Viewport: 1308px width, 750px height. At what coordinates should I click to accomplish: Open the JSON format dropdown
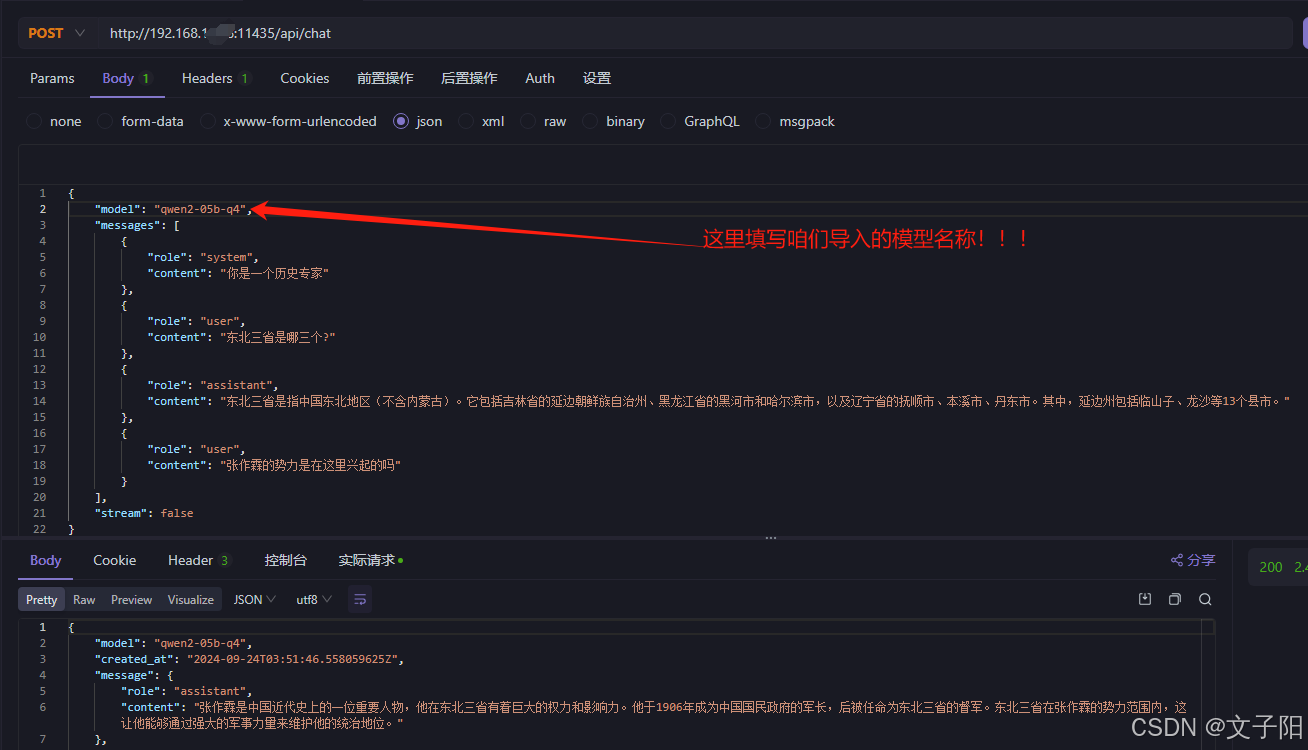pyautogui.click(x=255, y=599)
